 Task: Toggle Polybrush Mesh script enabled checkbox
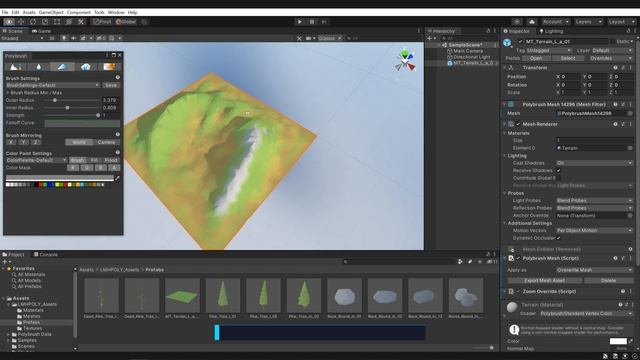[x=518, y=258]
